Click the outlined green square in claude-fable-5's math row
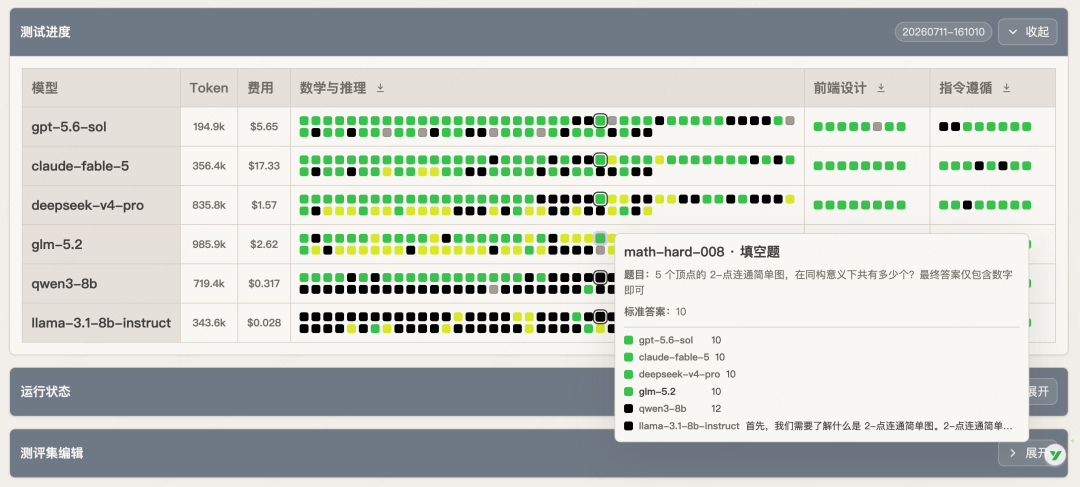The image size is (1080, 487). [x=600, y=160]
